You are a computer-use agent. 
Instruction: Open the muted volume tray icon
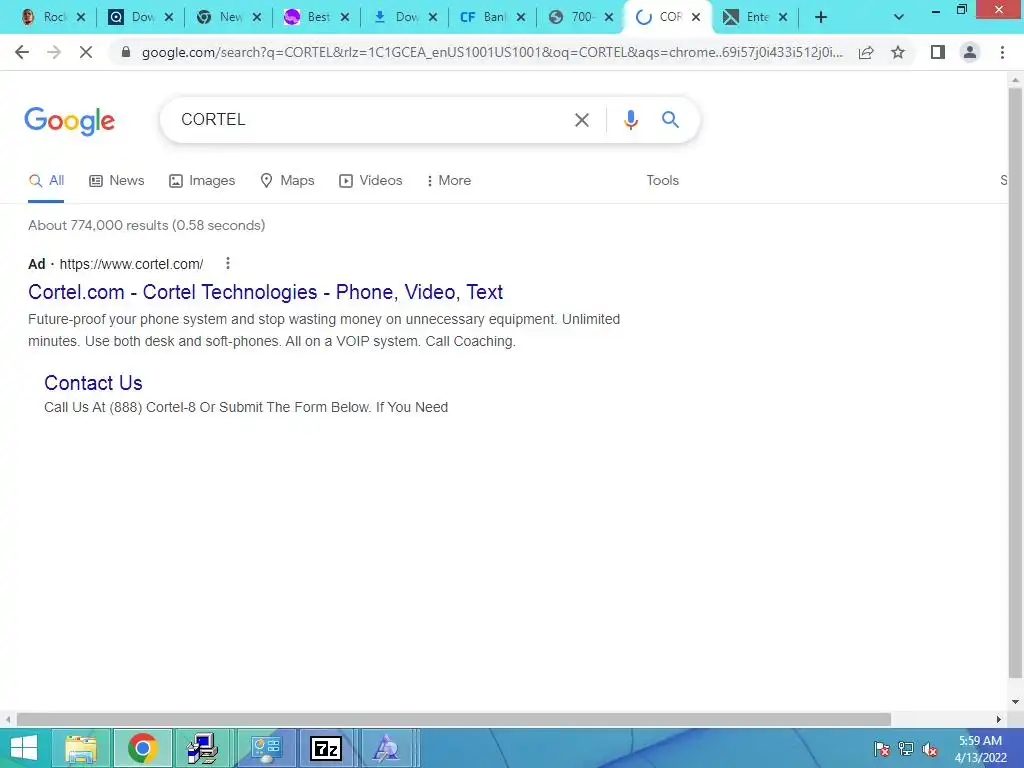point(930,749)
